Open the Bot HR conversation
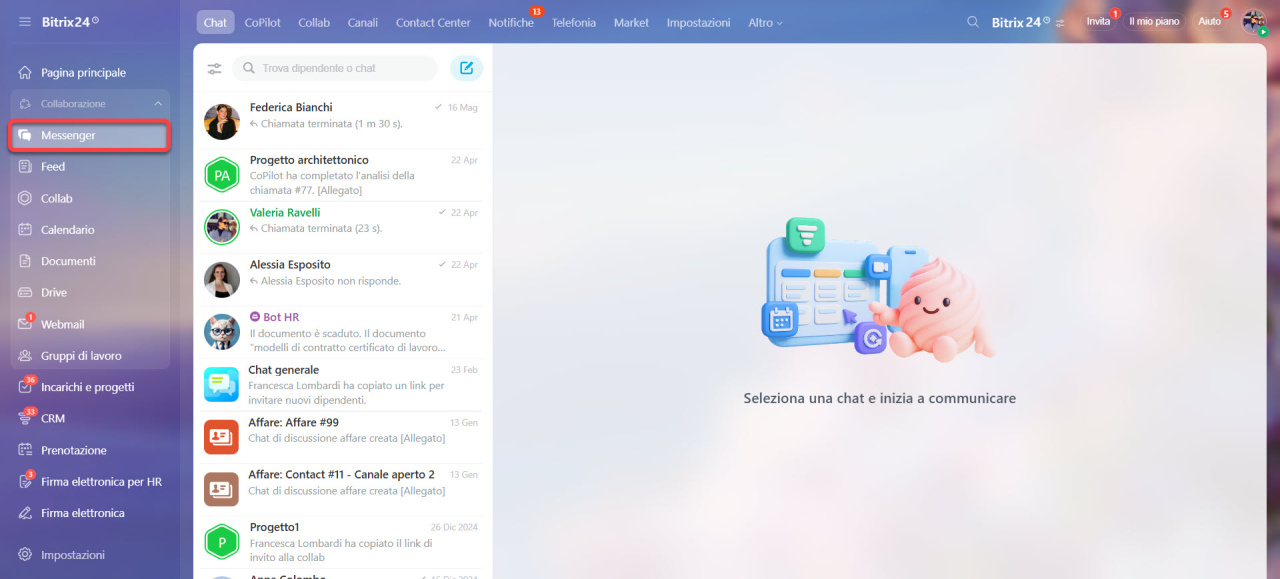This screenshot has height=579, width=1280. [x=341, y=332]
